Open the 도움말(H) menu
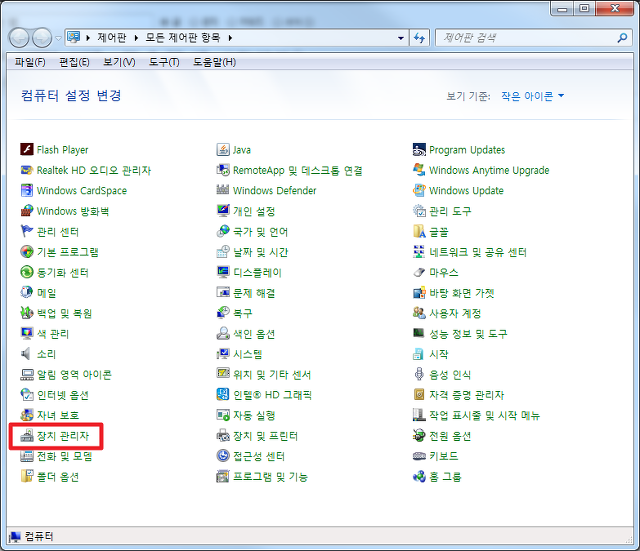The image size is (640, 551). [x=214, y=62]
